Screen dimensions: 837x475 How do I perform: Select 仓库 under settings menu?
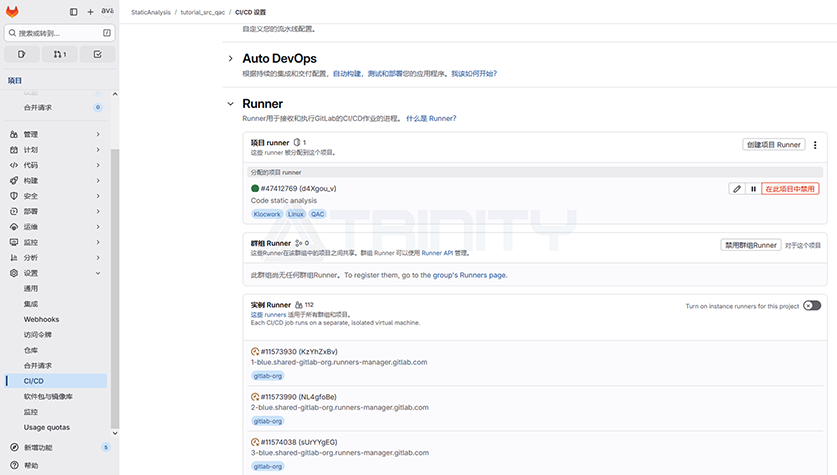[32, 350]
